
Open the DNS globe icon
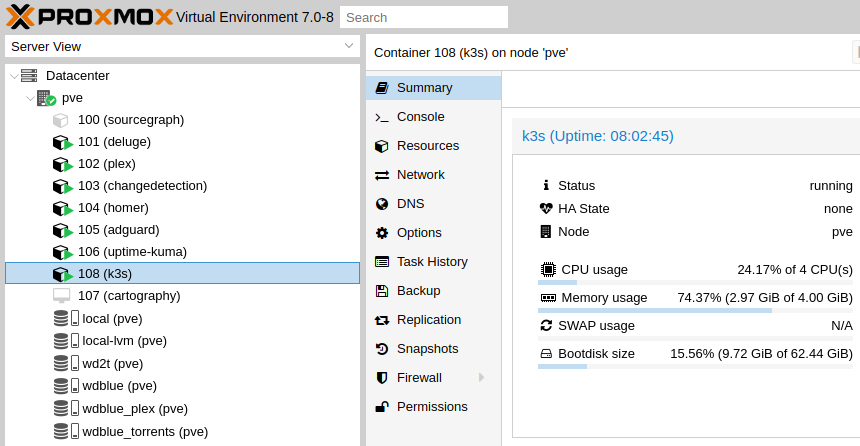pos(382,204)
